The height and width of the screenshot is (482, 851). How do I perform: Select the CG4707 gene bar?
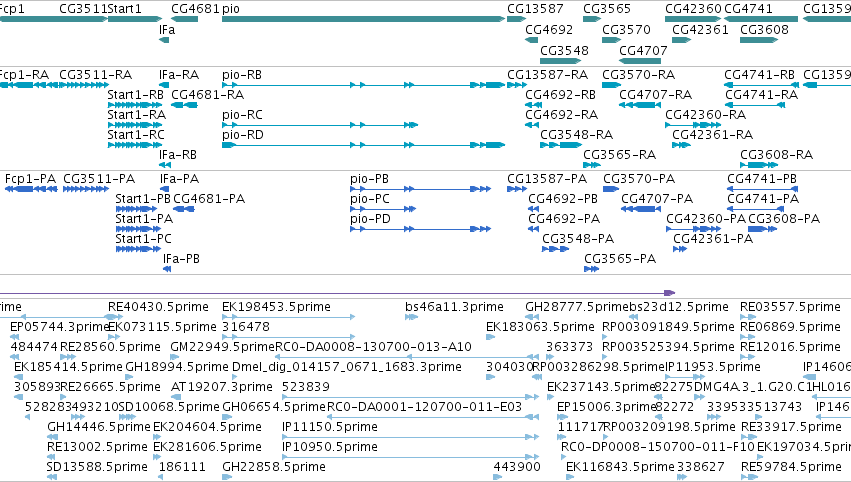[640, 61]
